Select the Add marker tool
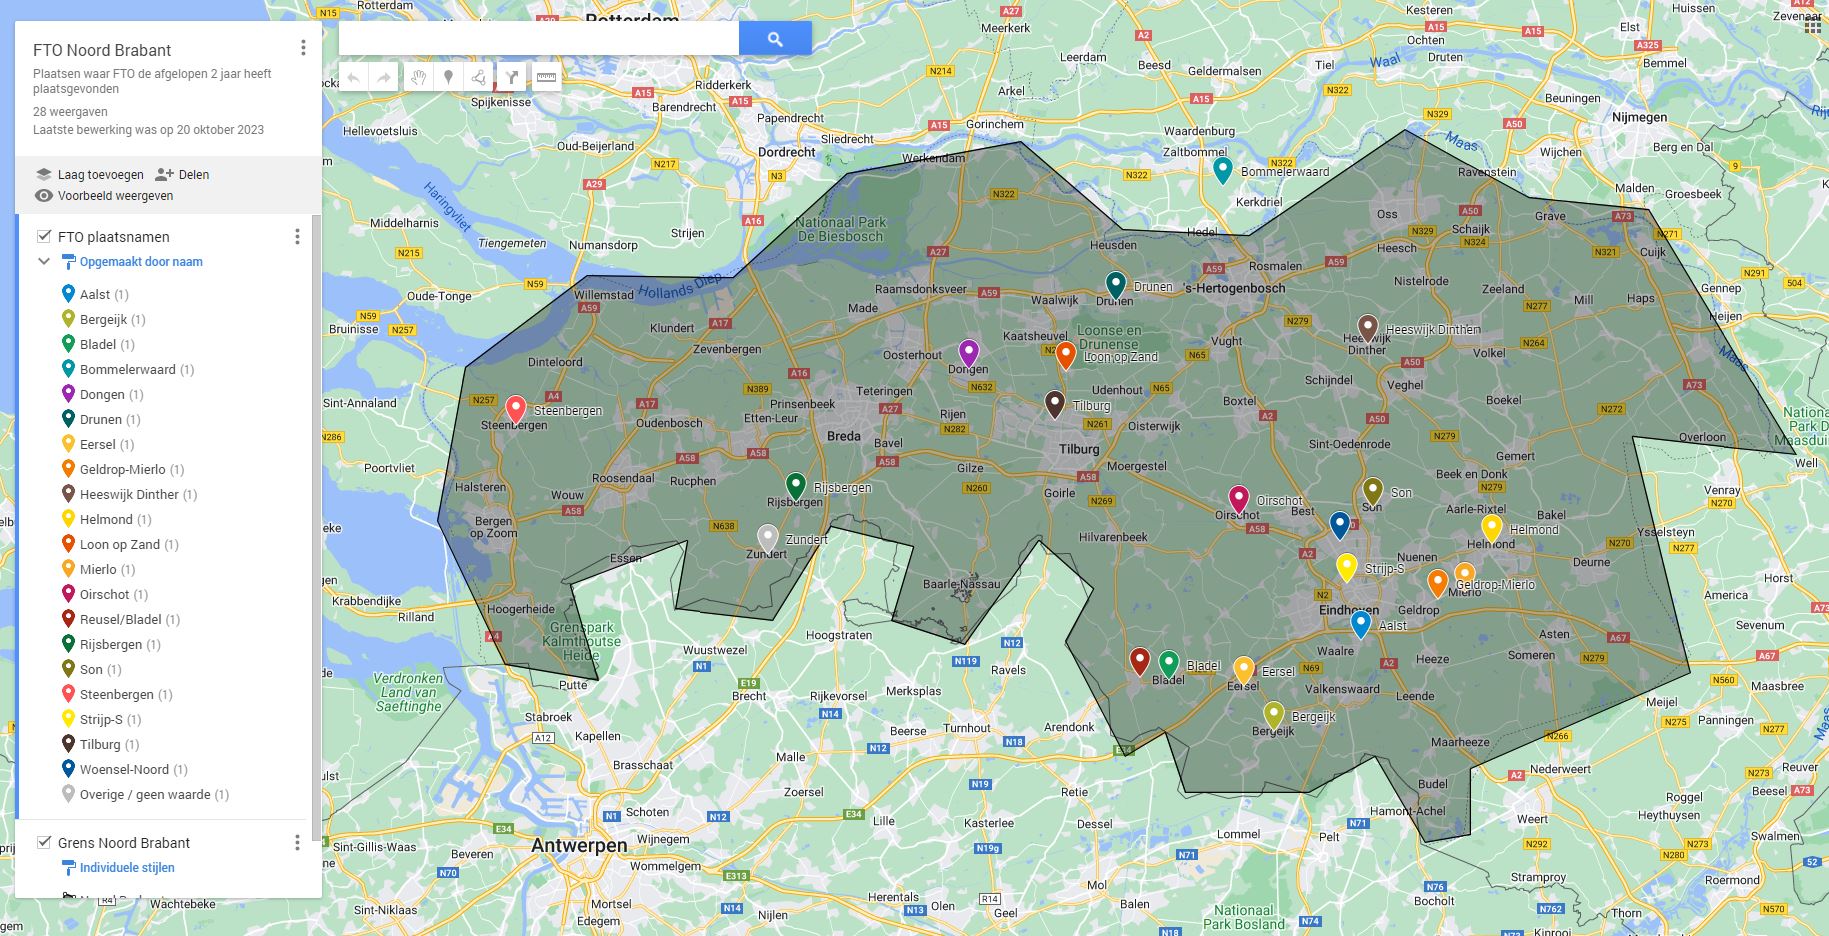 coord(449,77)
